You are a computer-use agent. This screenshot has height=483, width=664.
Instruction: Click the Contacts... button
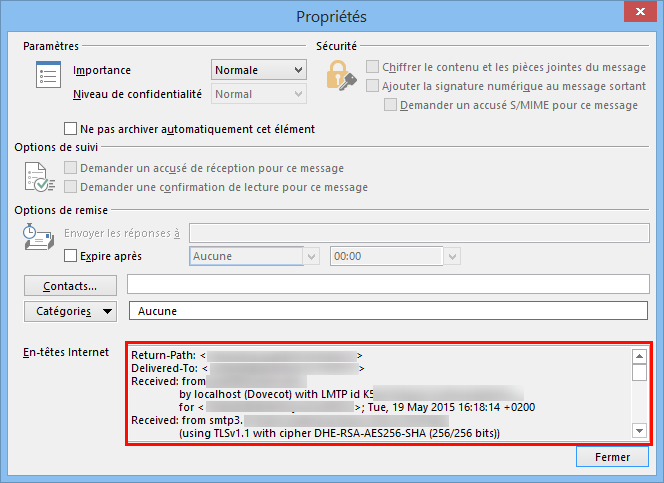(69, 285)
